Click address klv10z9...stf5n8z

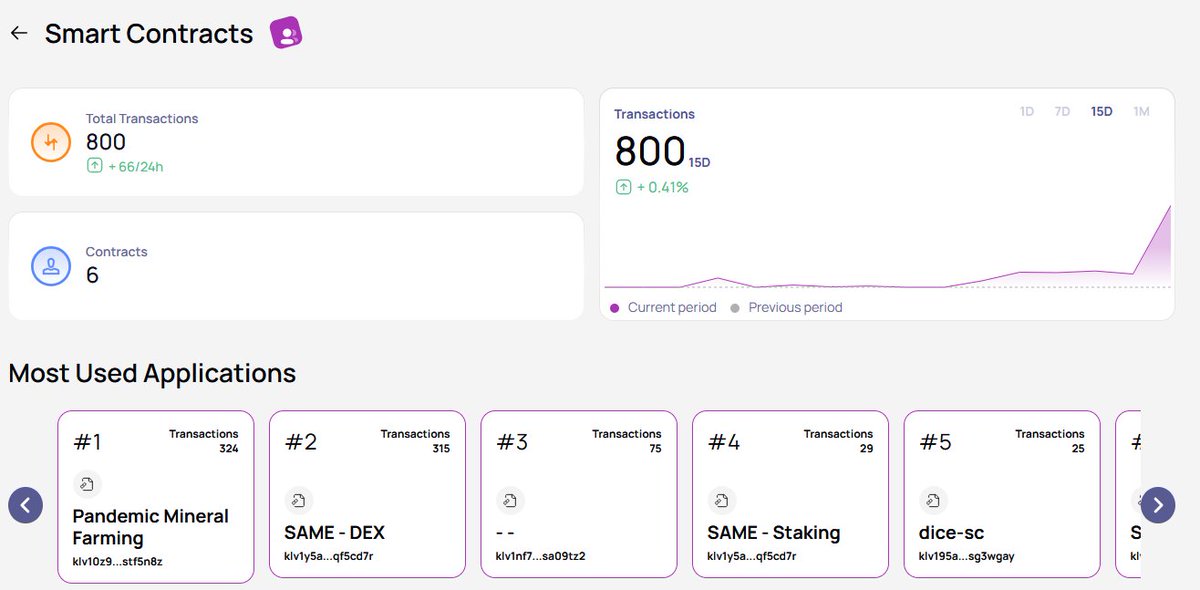click(118, 561)
